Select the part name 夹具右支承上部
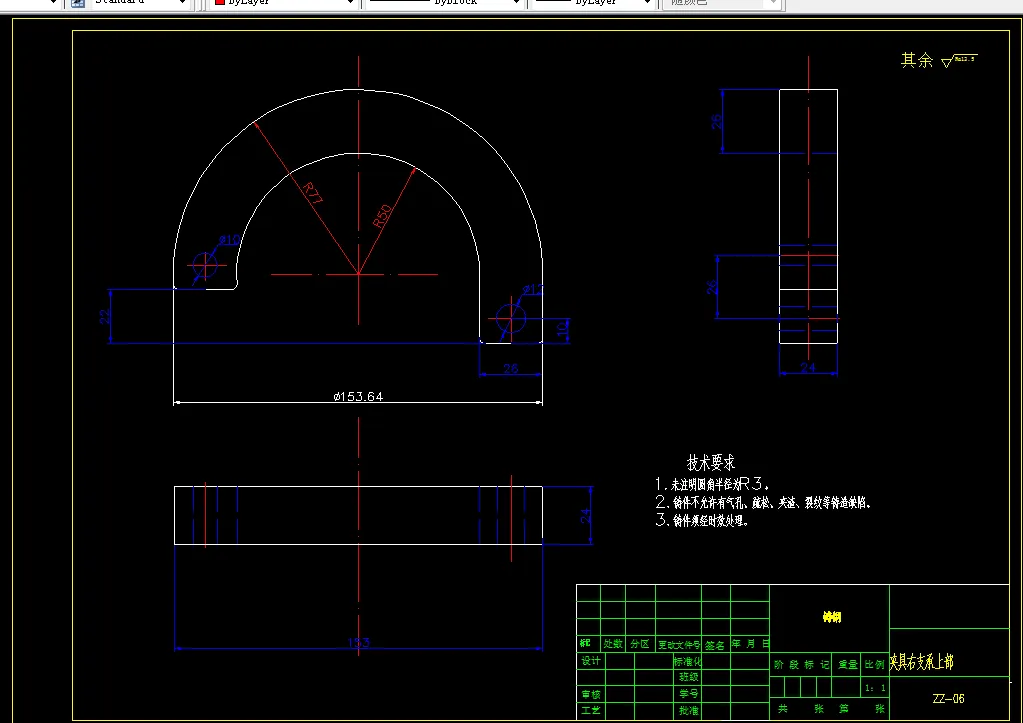Viewport: 1023px width, 723px height. click(x=921, y=662)
